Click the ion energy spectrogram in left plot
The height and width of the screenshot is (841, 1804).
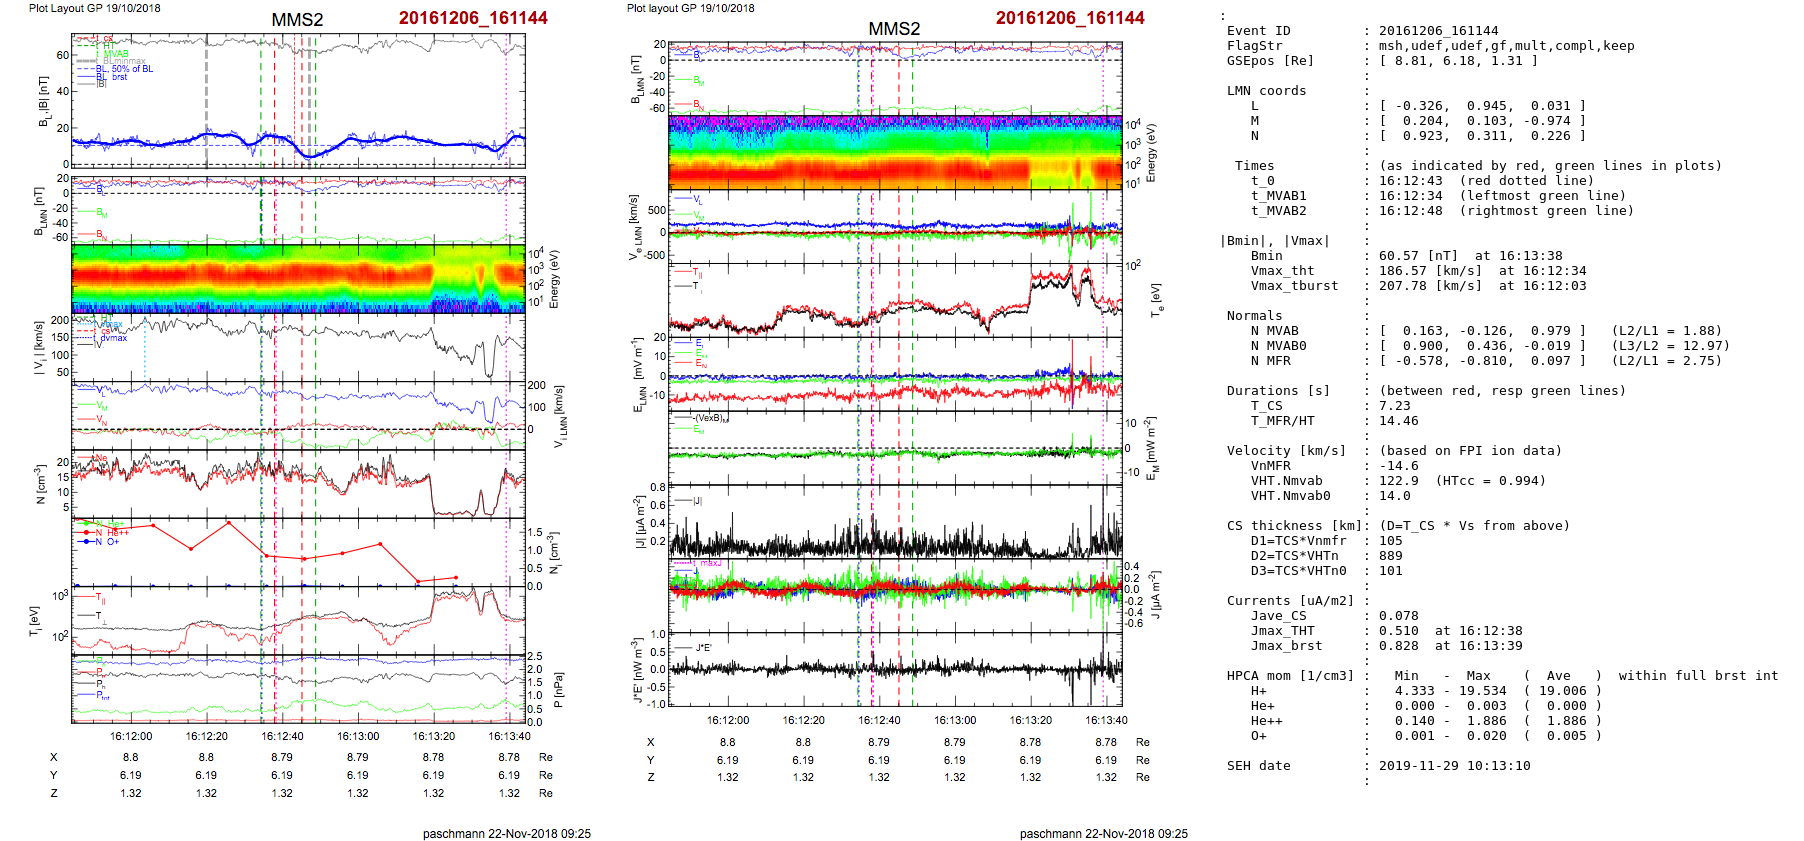[298, 279]
